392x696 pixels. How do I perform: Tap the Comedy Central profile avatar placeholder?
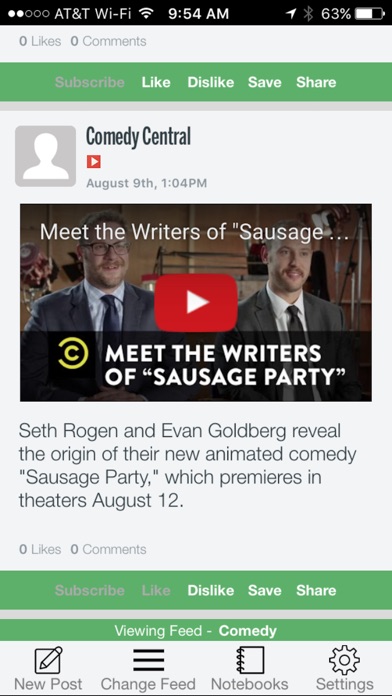(x=45, y=156)
